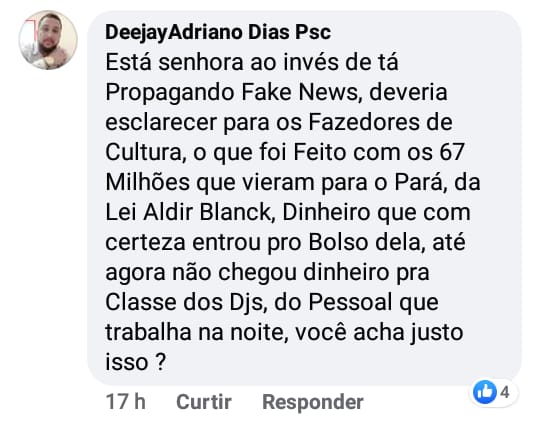Viewport: 540px width, 422px height.
Task: Reply using the Responder button
Action: click(313, 402)
